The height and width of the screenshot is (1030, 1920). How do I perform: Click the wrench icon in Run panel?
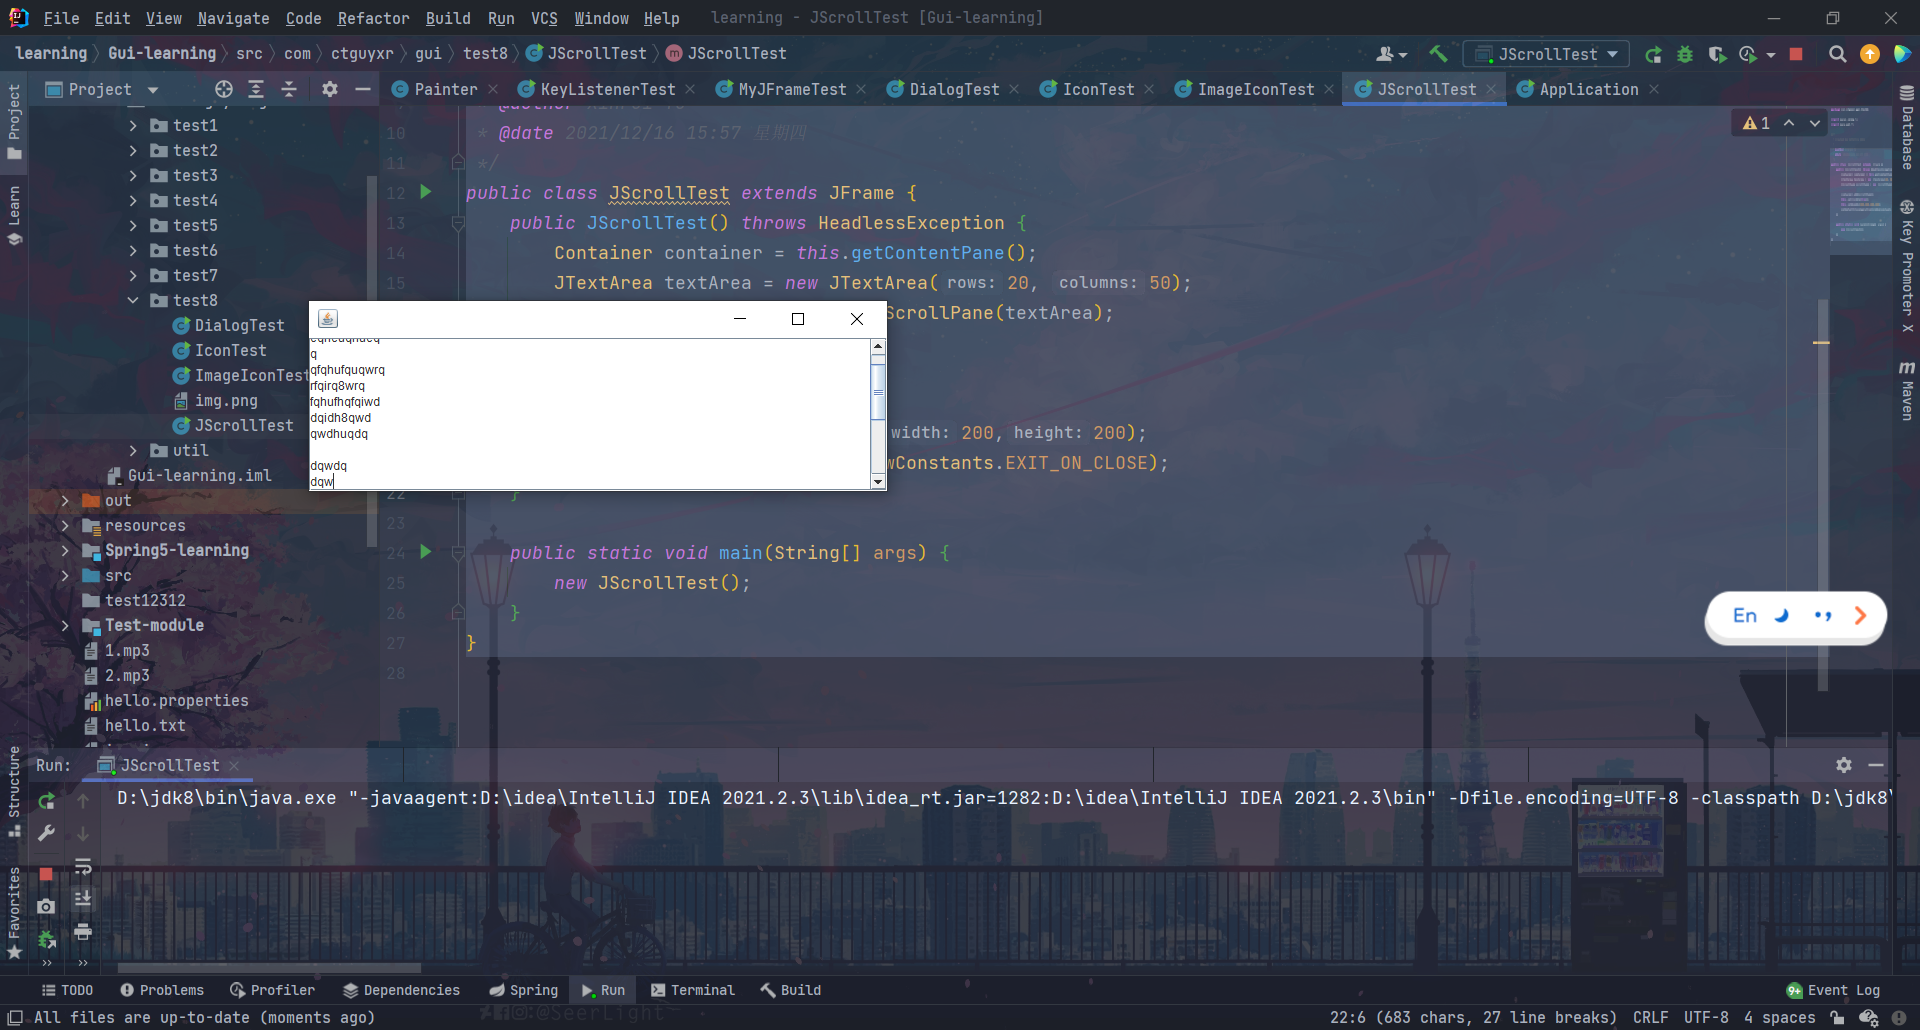tap(46, 833)
